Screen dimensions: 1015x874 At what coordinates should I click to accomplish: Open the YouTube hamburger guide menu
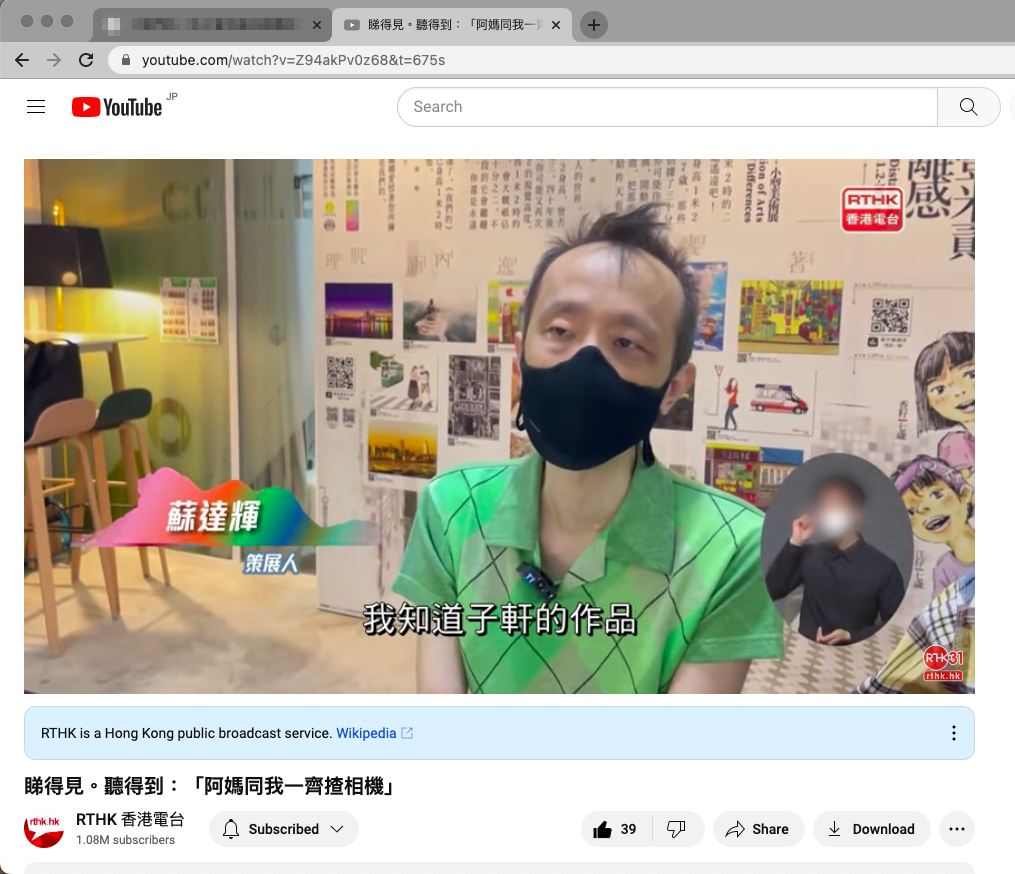[x=36, y=107]
